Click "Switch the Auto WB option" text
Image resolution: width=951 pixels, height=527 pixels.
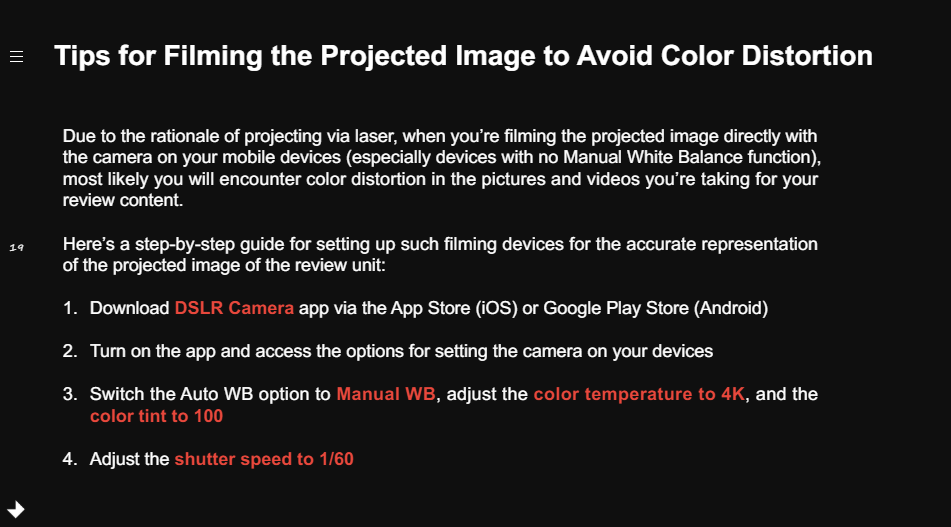(x=210, y=394)
